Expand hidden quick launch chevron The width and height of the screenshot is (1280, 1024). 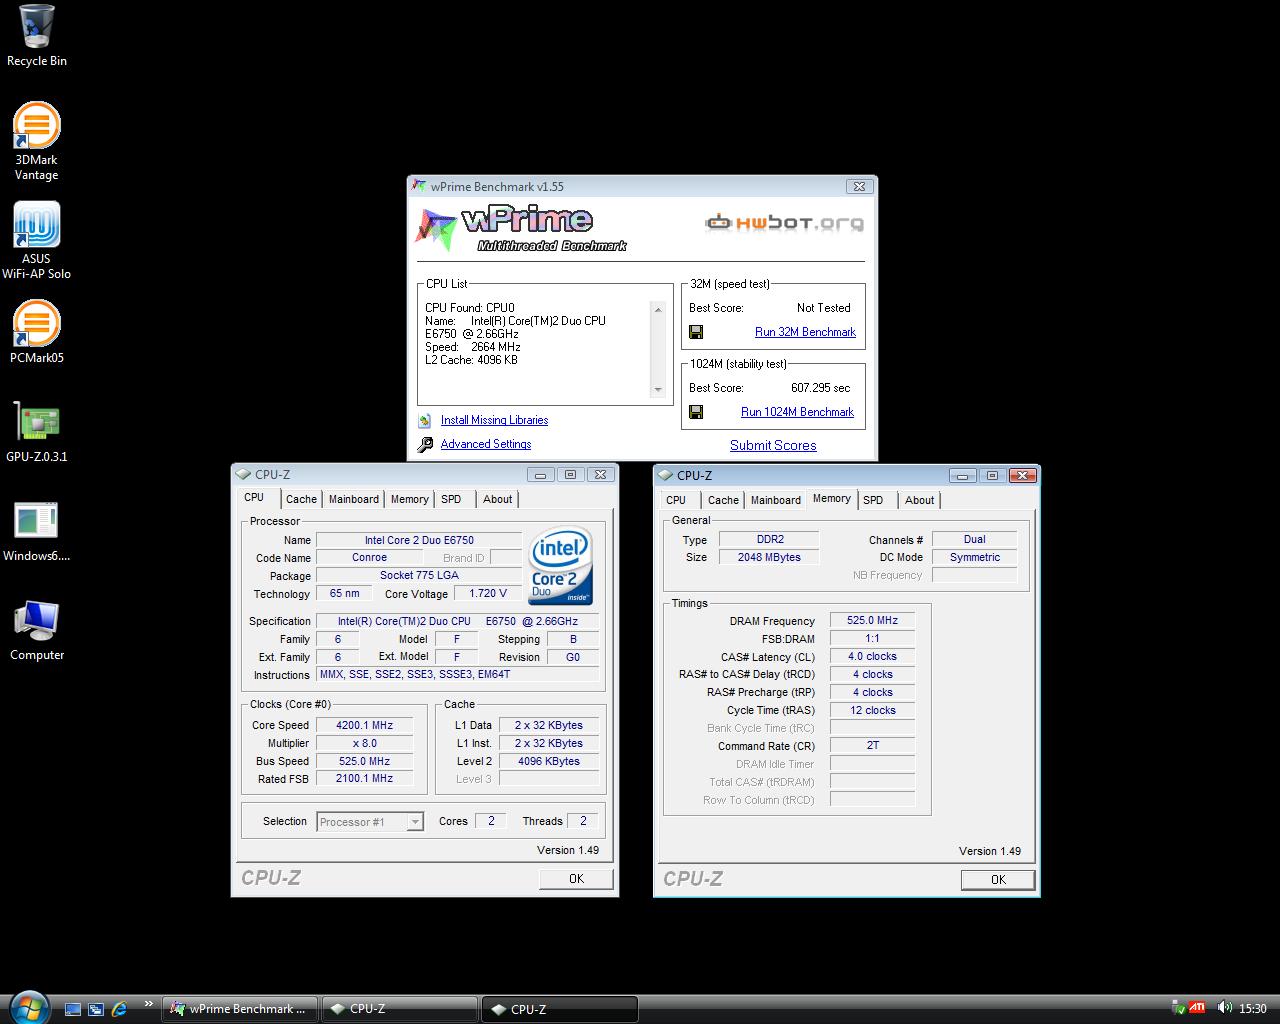click(149, 1003)
